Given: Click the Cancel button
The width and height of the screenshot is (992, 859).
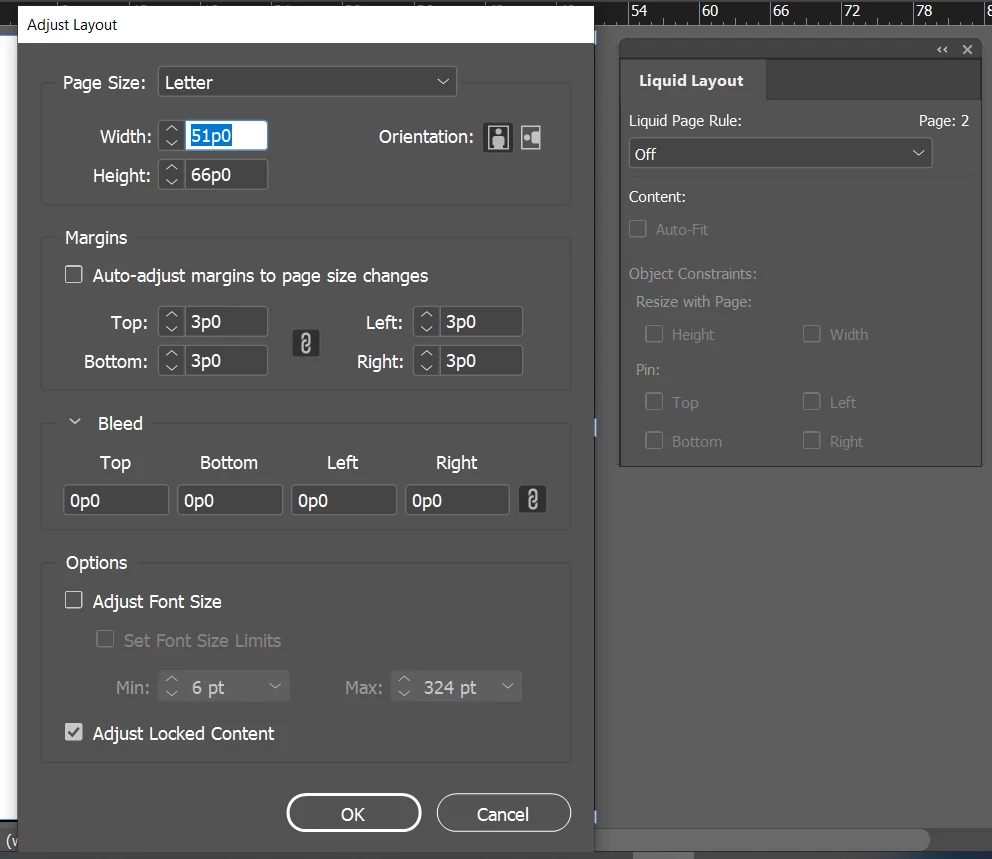Looking at the screenshot, I should [x=504, y=813].
